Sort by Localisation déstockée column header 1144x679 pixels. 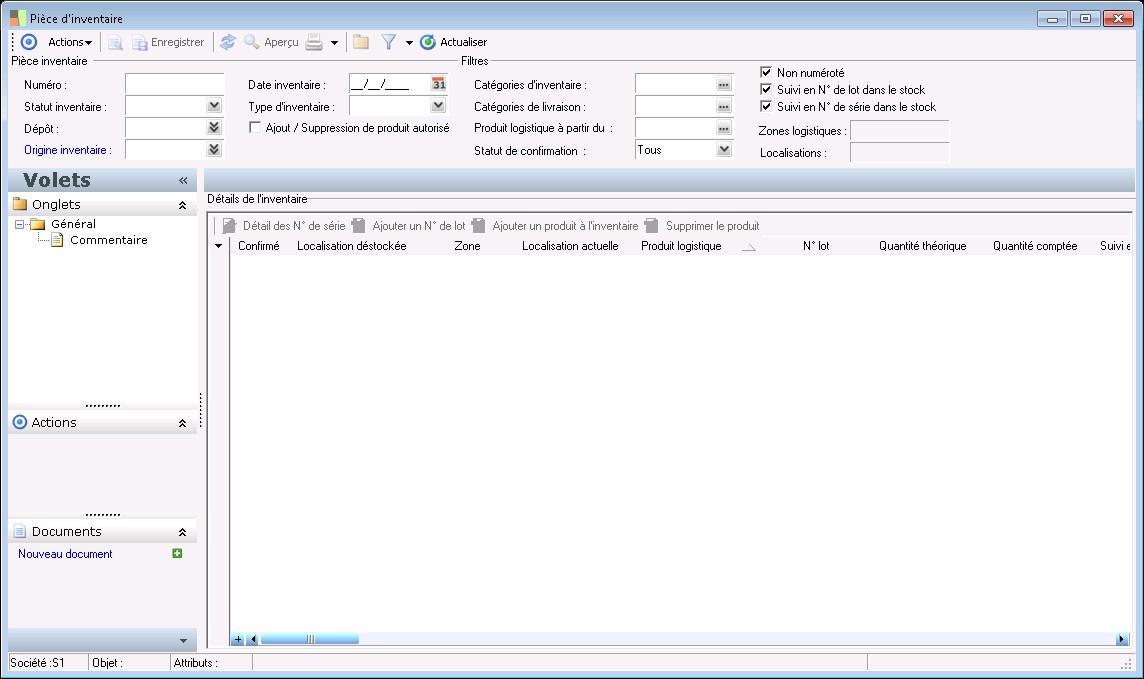click(x=352, y=247)
